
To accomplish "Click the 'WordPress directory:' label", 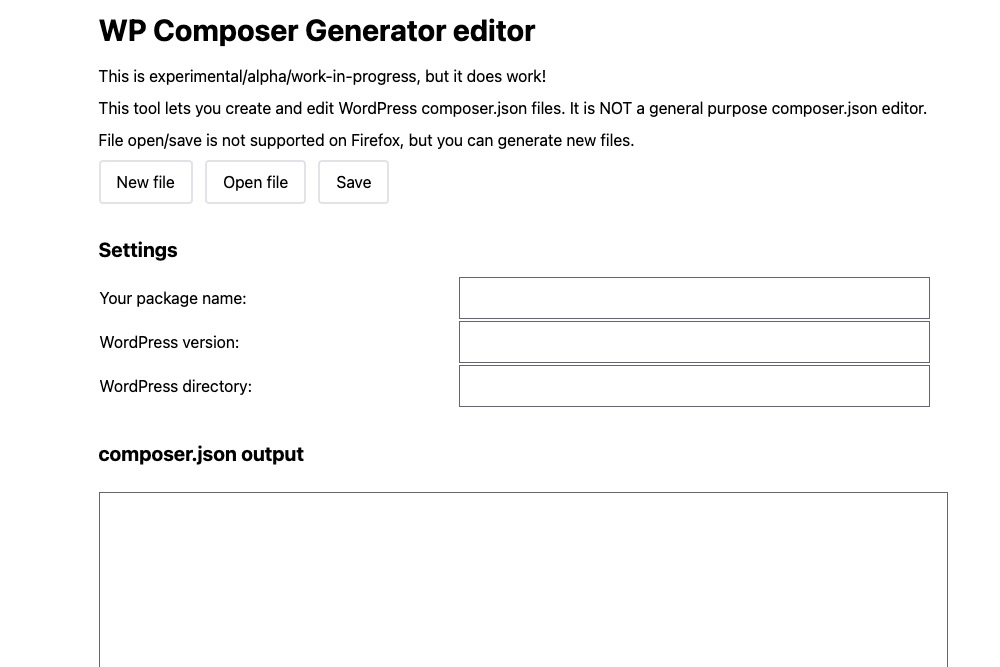I will click(x=175, y=386).
